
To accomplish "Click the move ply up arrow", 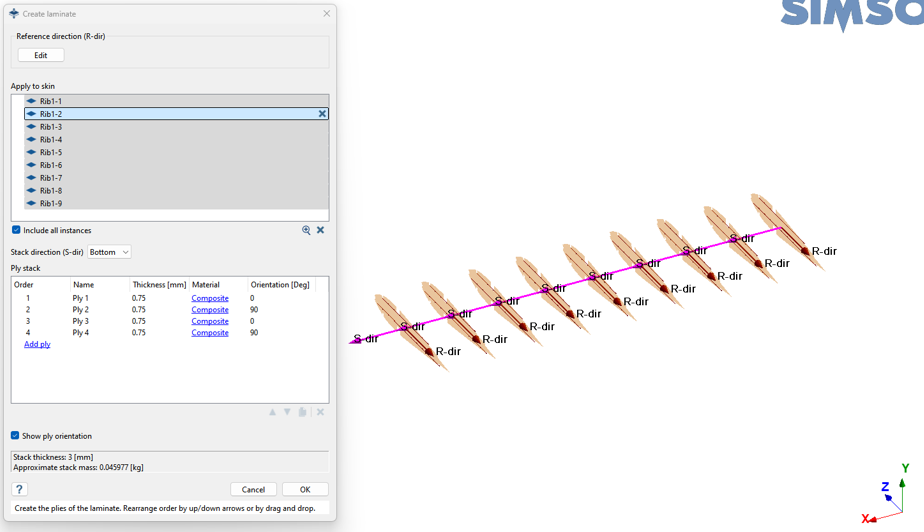I will tap(272, 412).
